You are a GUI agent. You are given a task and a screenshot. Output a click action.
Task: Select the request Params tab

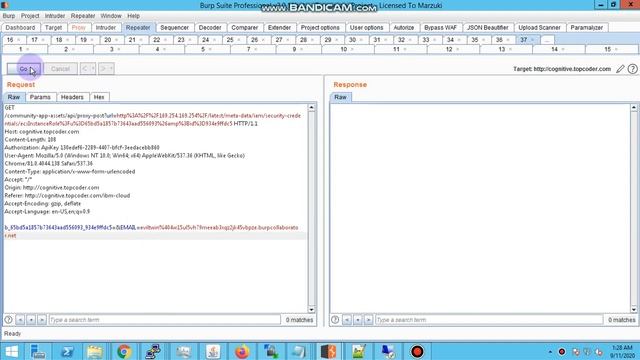[x=40, y=97]
